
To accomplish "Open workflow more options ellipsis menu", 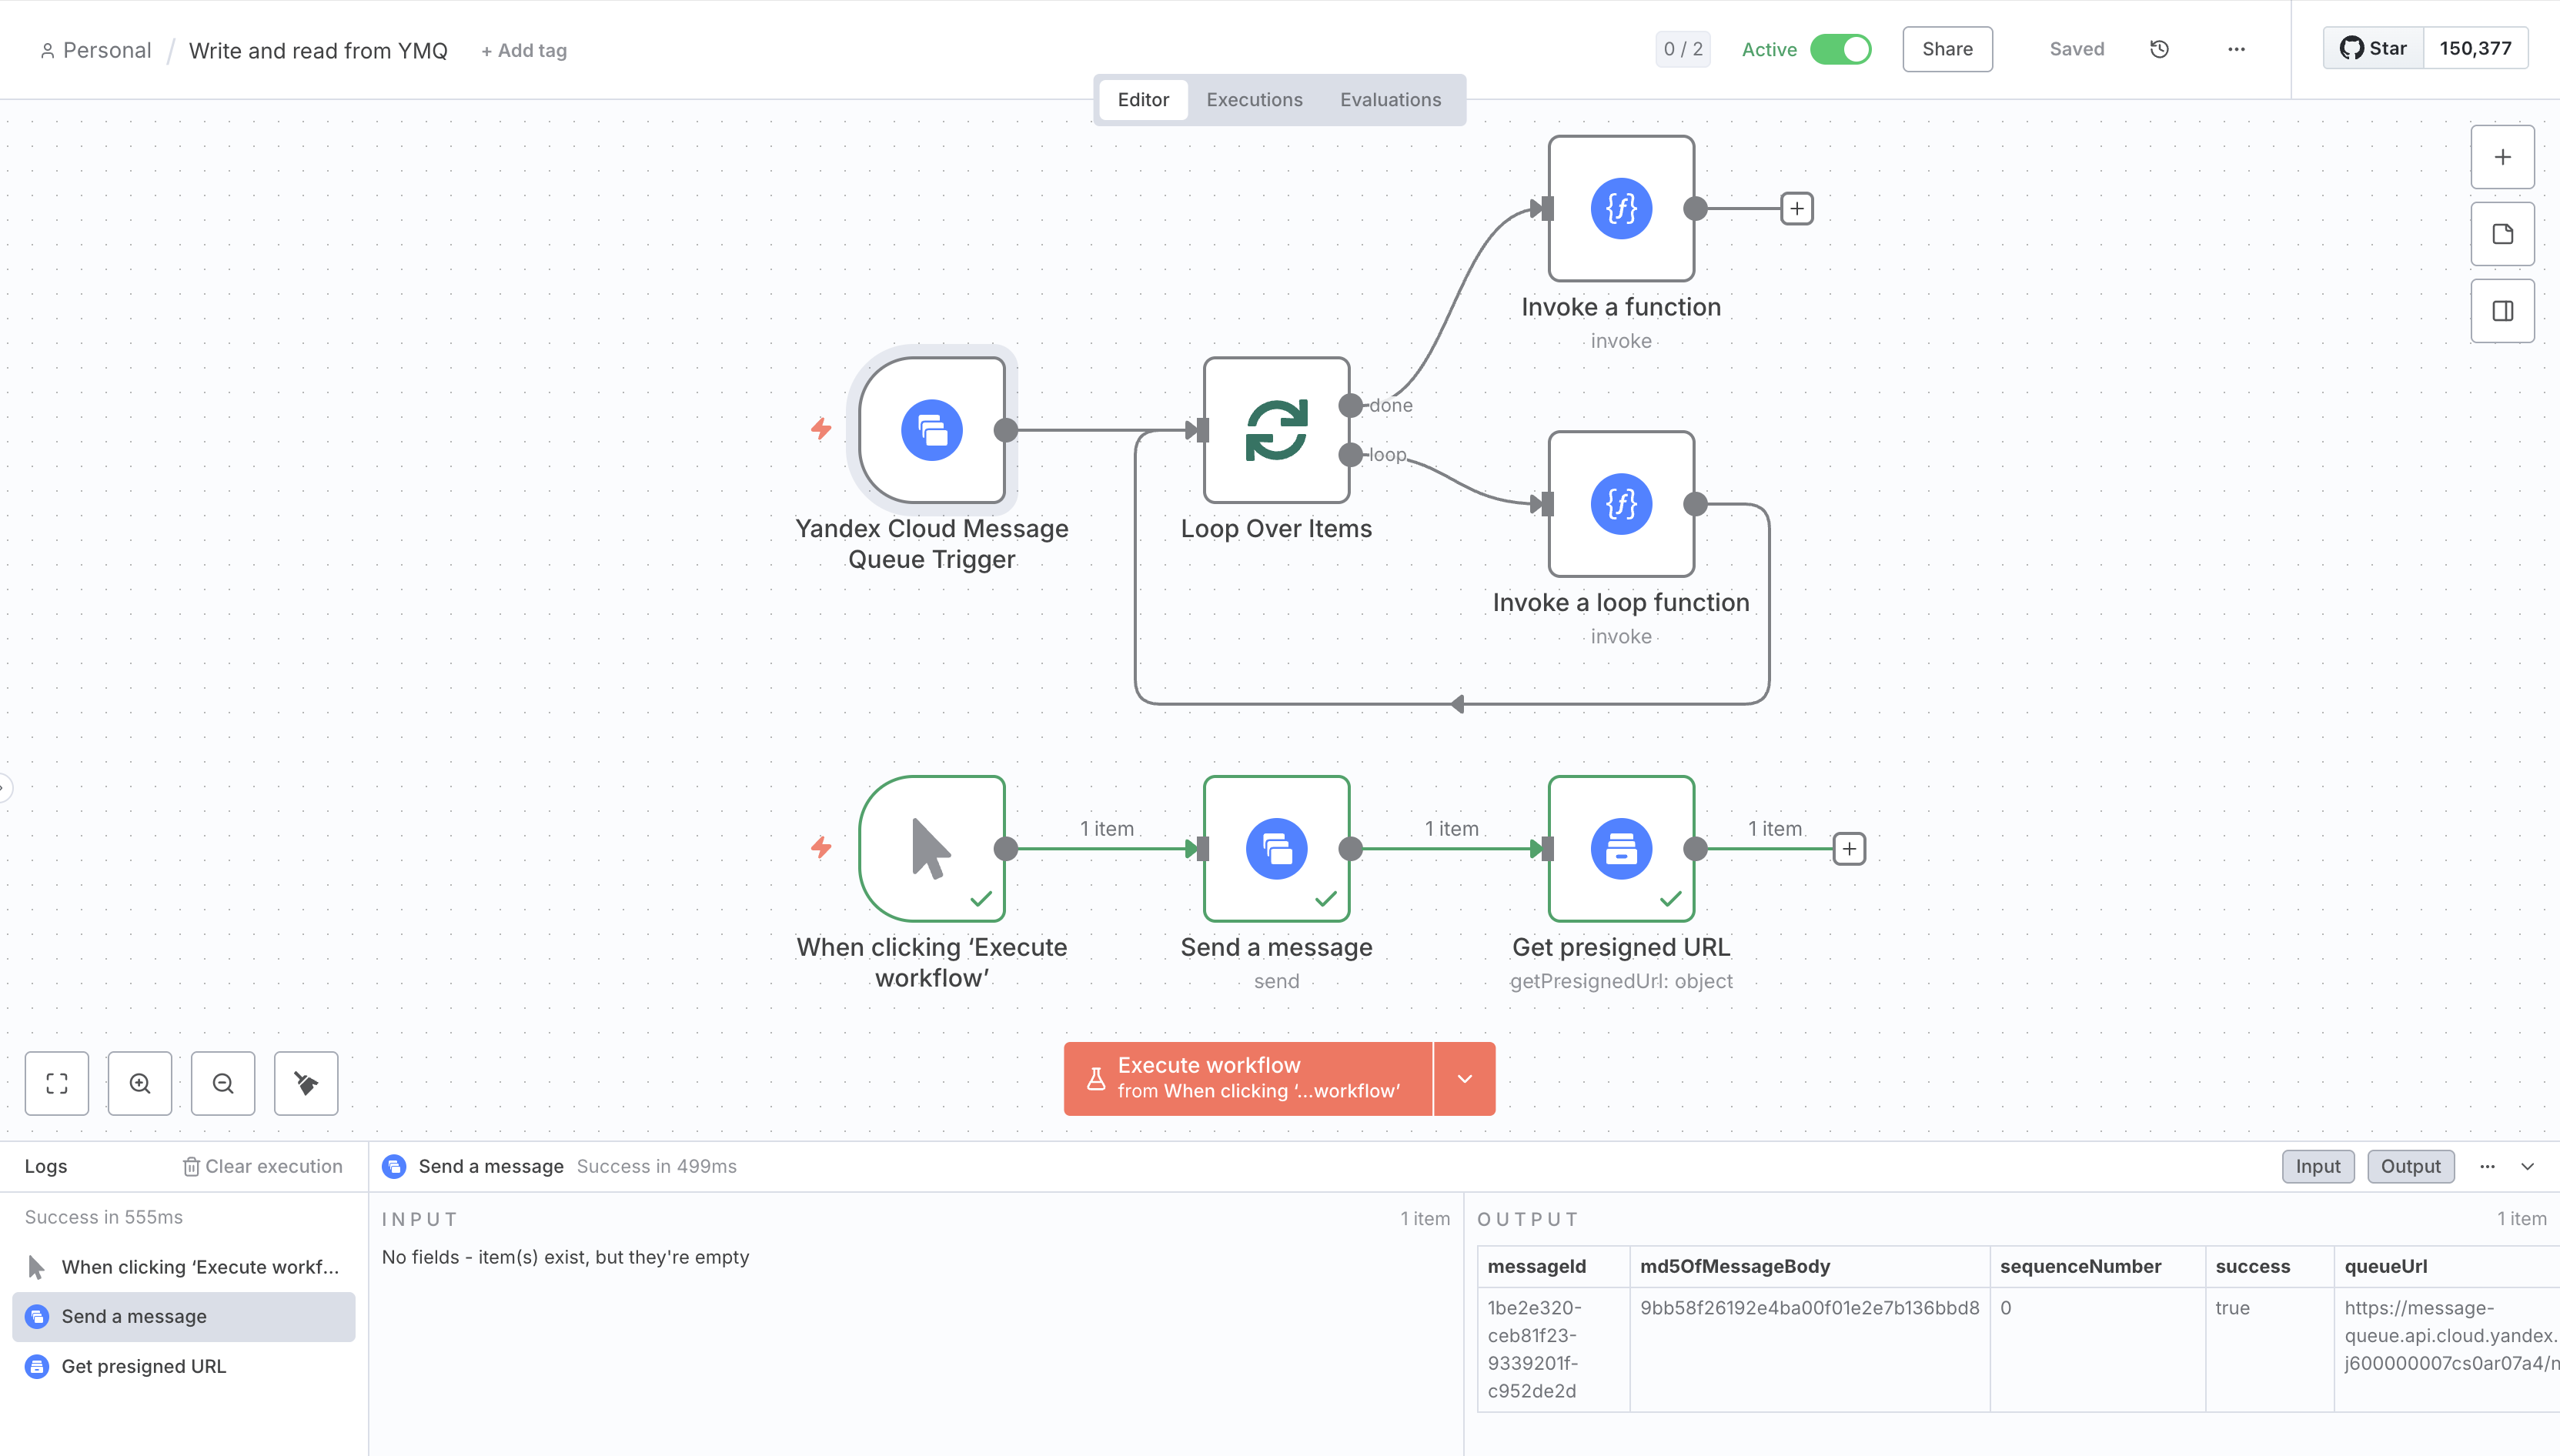I will click(2236, 49).
